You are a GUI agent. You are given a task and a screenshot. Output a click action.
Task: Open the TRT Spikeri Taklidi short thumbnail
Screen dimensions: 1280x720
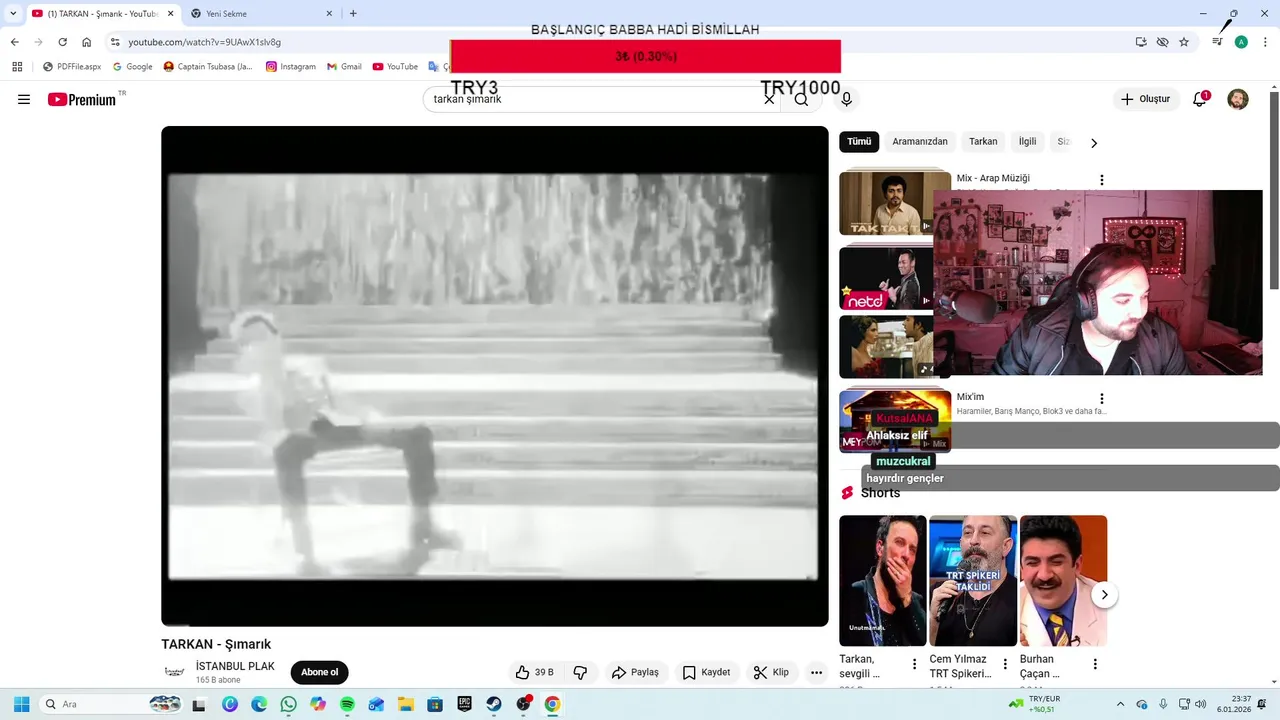[x=973, y=580]
